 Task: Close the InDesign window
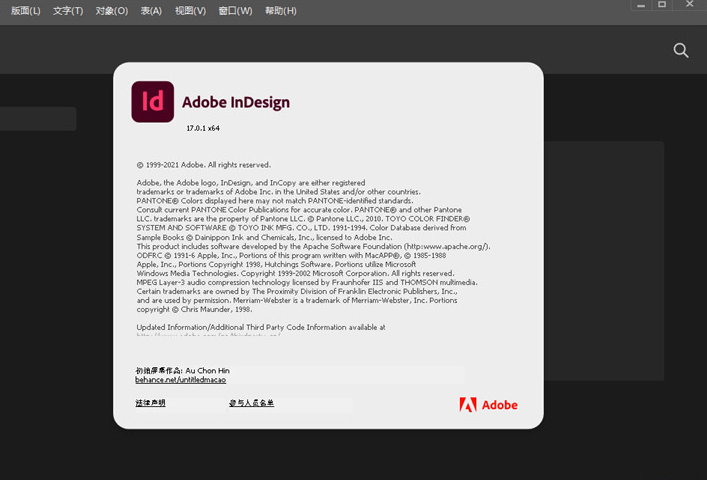tap(689, 5)
